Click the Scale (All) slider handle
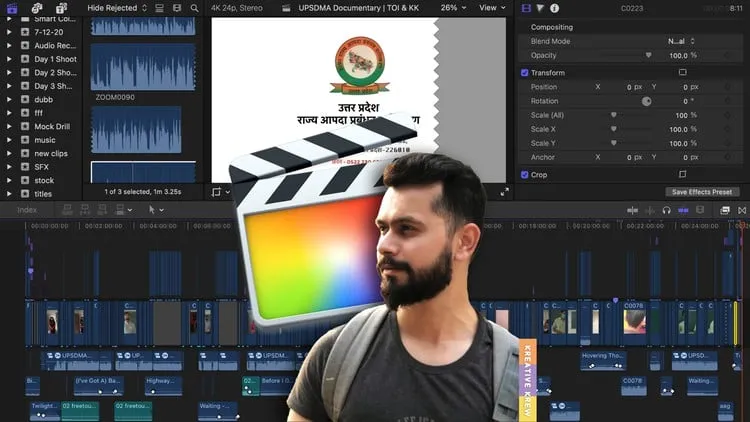This screenshot has height=422, width=750. click(613, 115)
